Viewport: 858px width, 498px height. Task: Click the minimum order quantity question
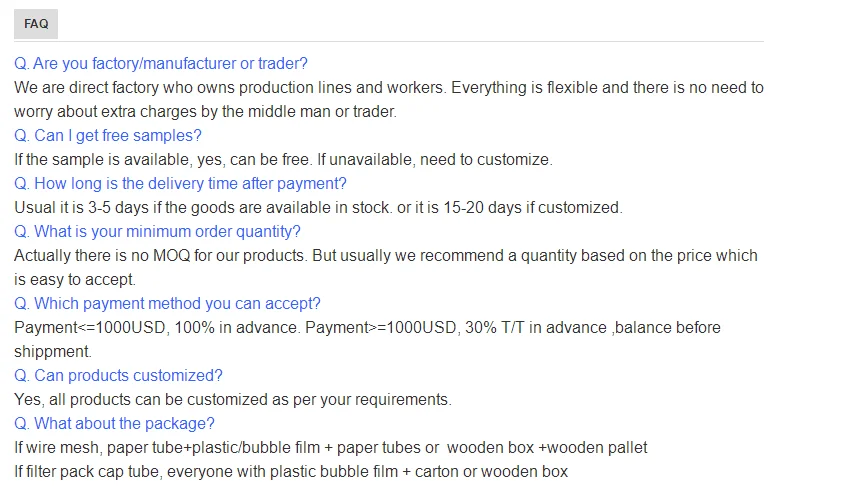tap(158, 231)
